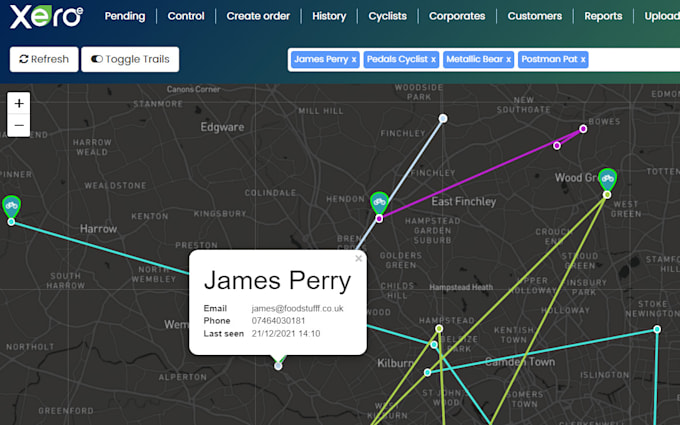The height and width of the screenshot is (425, 680).
Task: Select cyclist marker near Hendon
Action: (379, 203)
